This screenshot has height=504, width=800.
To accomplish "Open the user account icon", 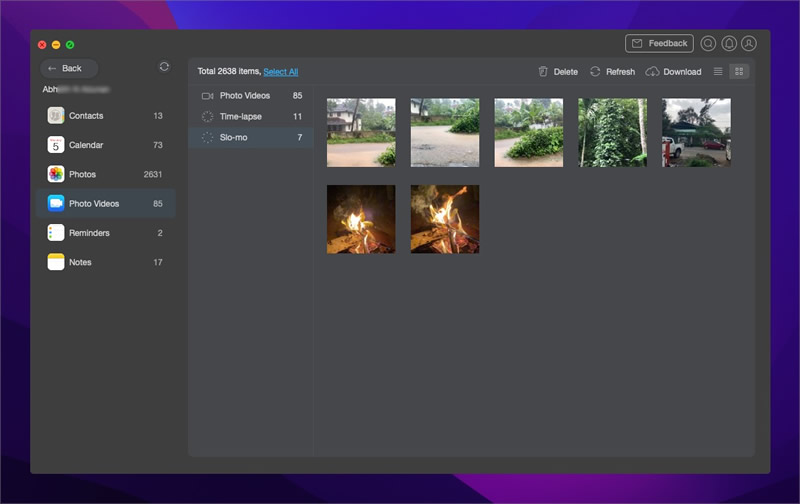I will click(748, 43).
